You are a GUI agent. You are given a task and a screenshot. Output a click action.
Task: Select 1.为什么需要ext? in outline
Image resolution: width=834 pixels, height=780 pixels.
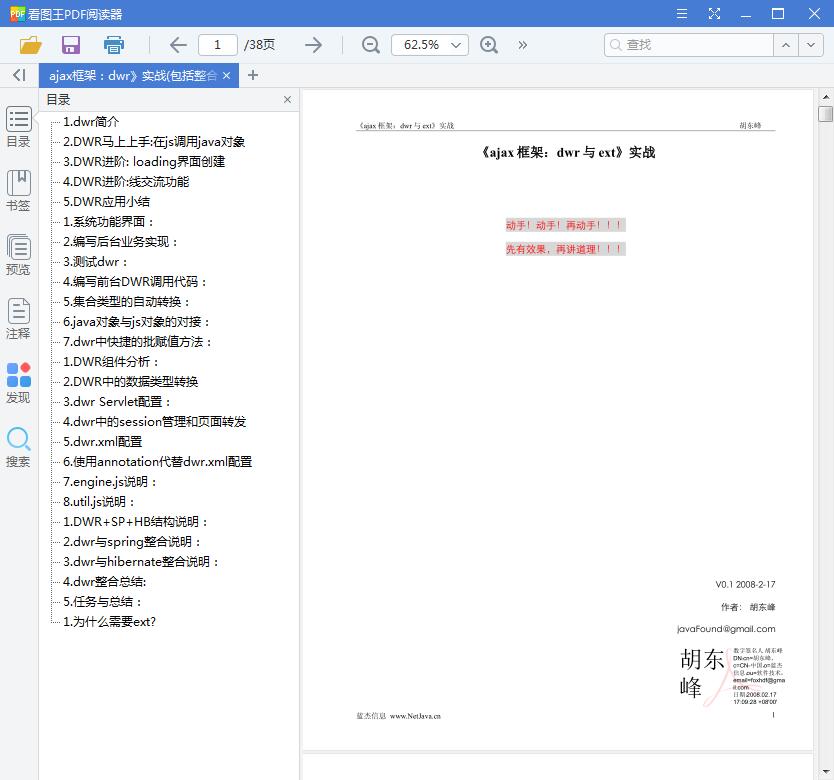coord(109,622)
